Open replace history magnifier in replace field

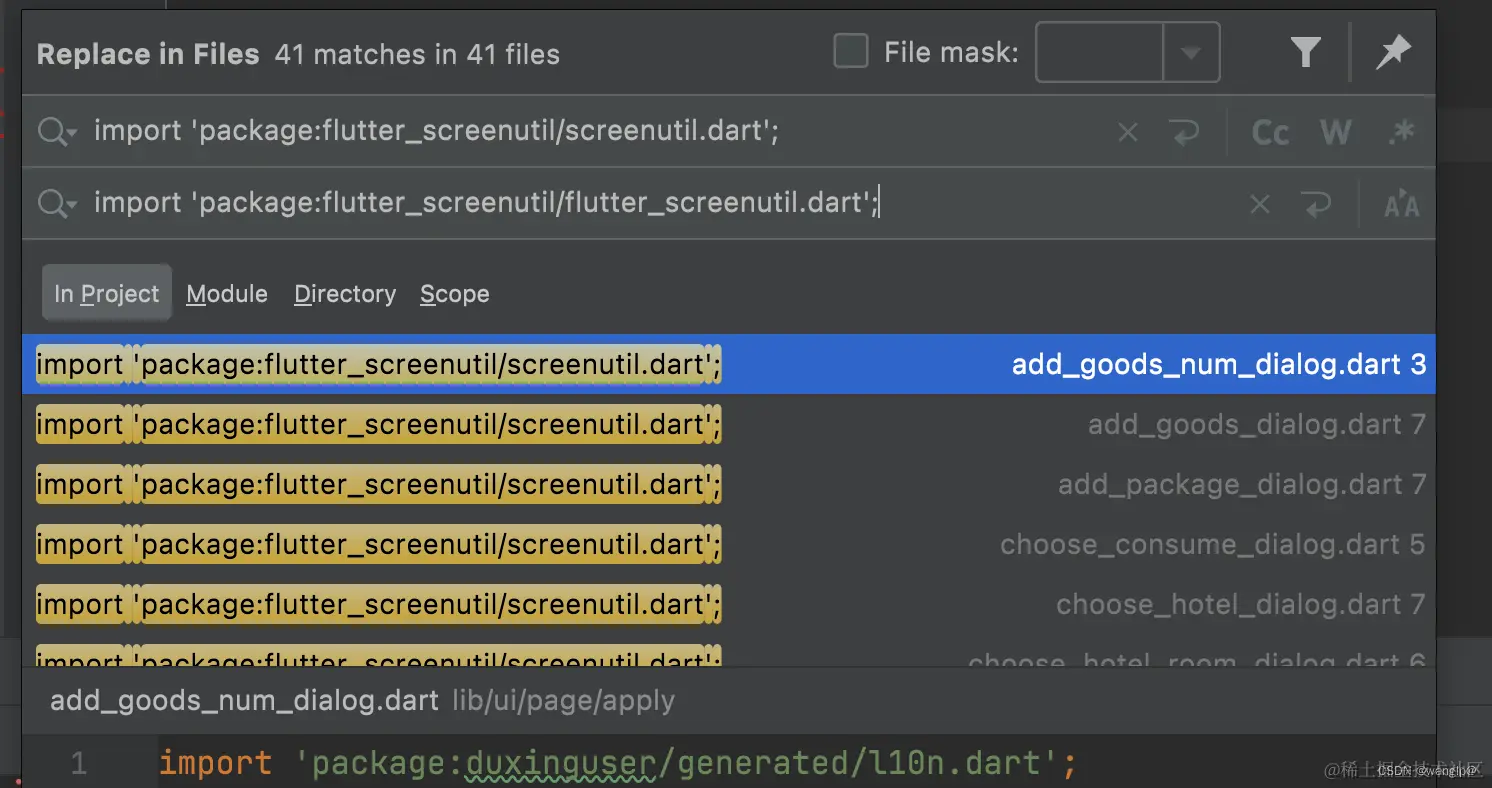[x=56, y=204]
